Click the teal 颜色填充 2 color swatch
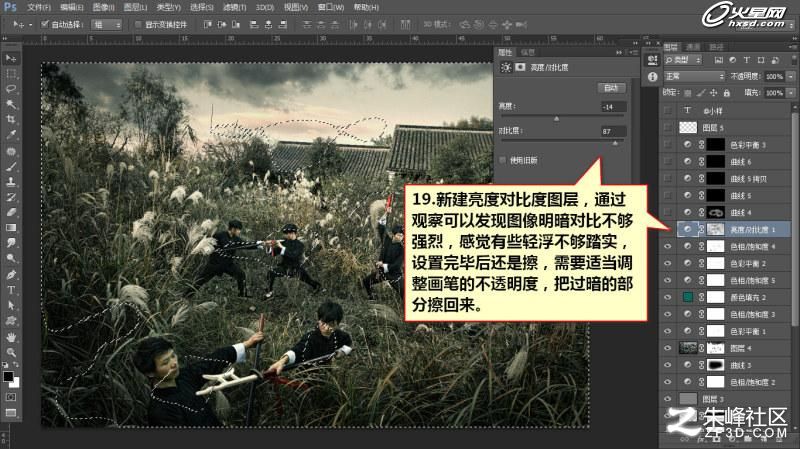 click(x=688, y=297)
